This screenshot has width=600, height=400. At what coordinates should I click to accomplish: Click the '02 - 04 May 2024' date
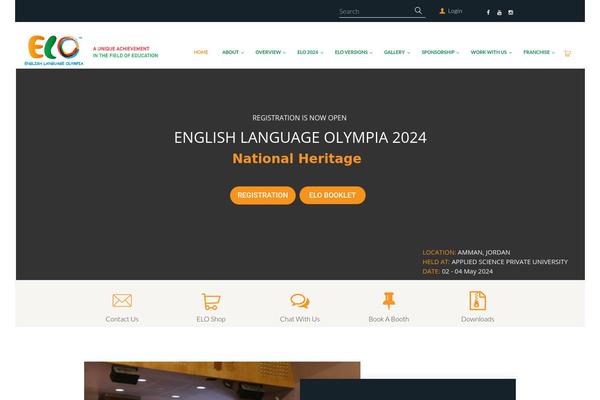click(x=467, y=271)
